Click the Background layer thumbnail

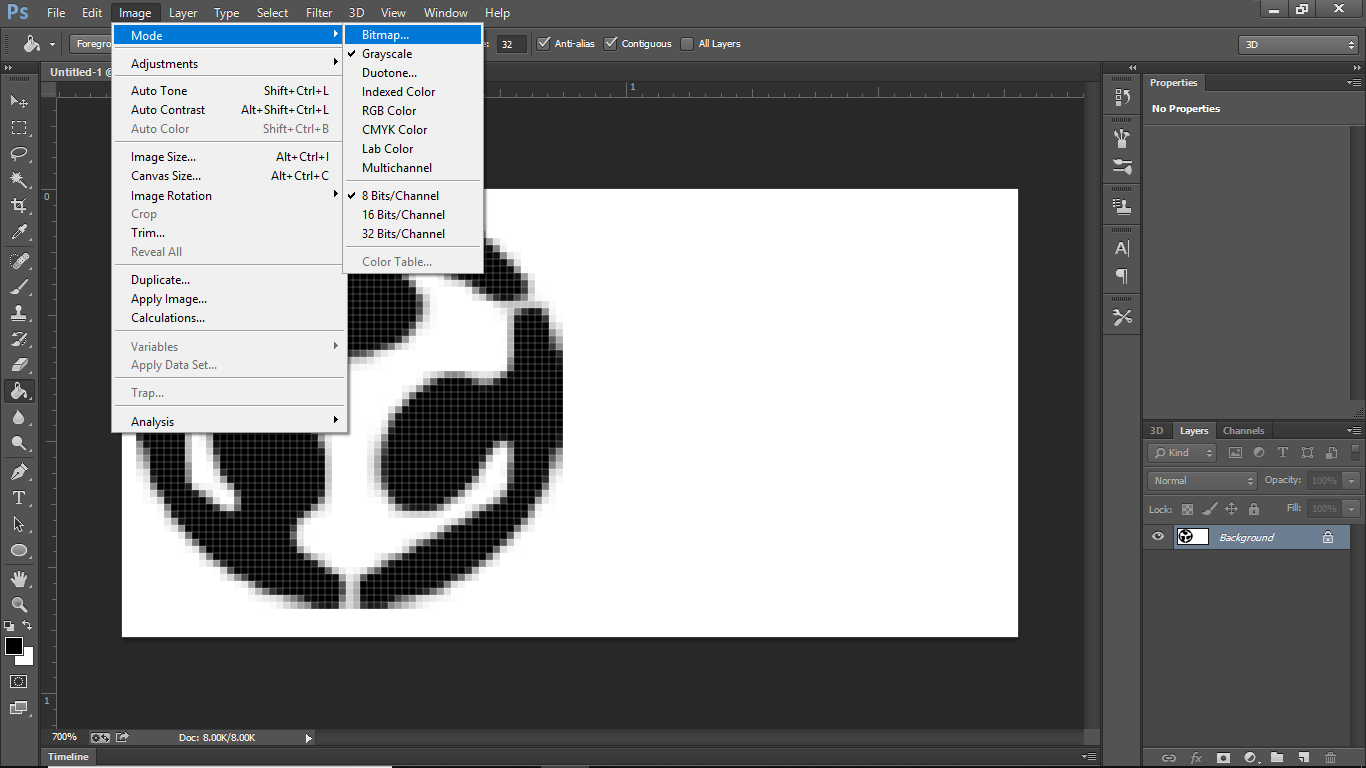1192,537
